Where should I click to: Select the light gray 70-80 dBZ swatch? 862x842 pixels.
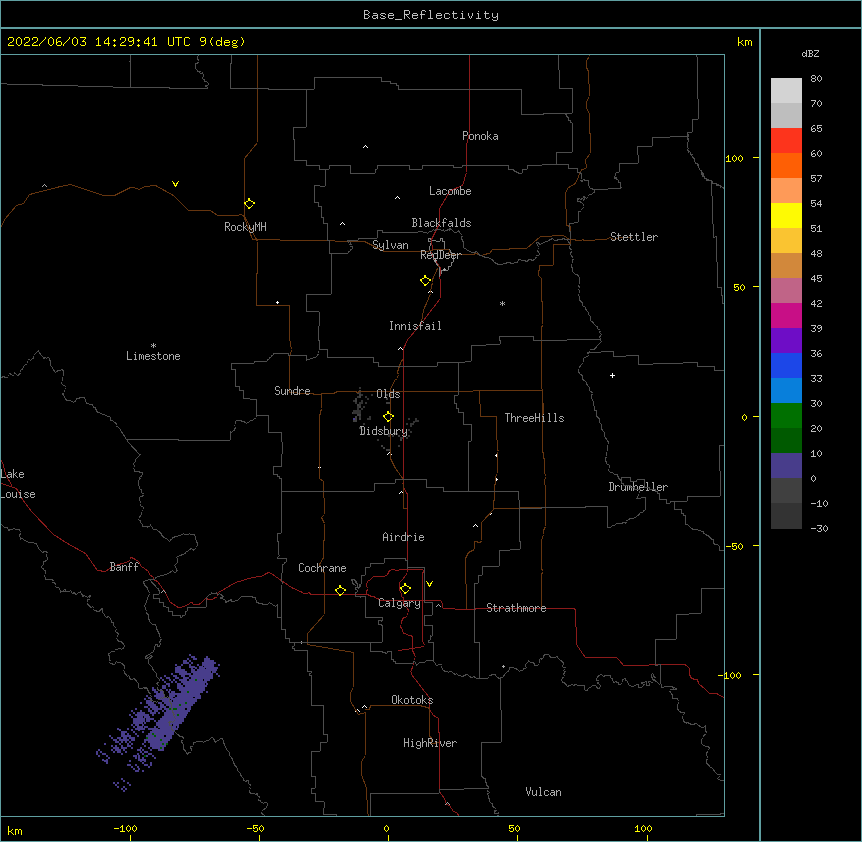(x=786, y=91)
